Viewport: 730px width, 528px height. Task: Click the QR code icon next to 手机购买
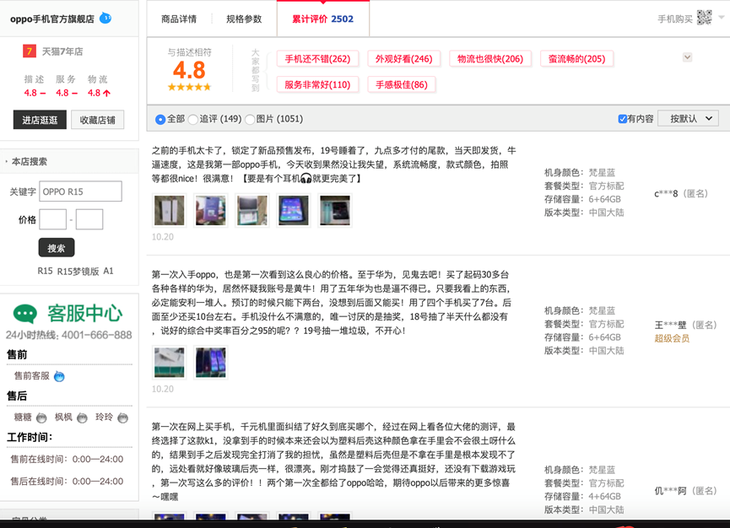click(704, 18)
